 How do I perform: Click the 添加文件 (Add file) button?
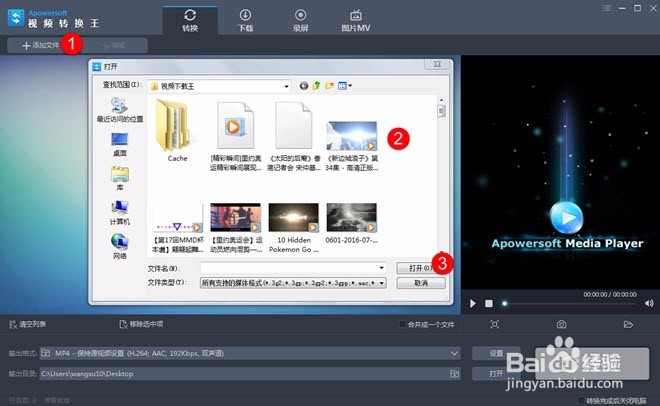[41, 45]
